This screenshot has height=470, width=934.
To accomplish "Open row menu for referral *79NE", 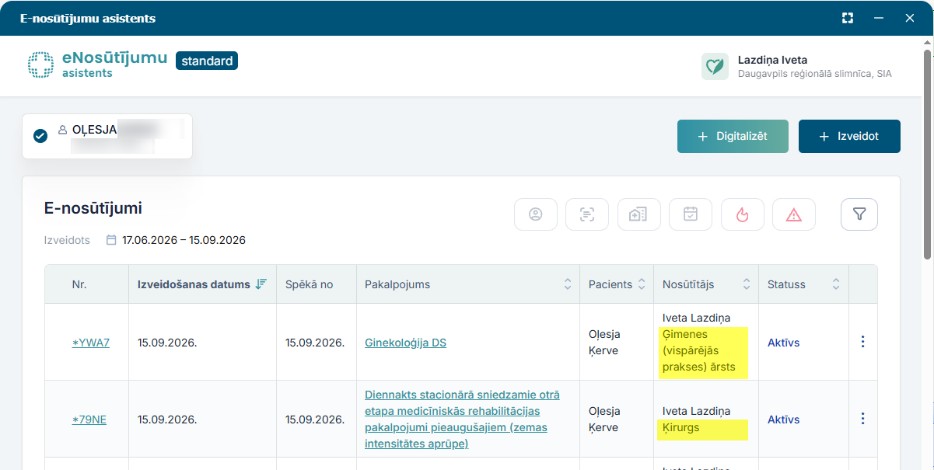I will coord(863,419).
